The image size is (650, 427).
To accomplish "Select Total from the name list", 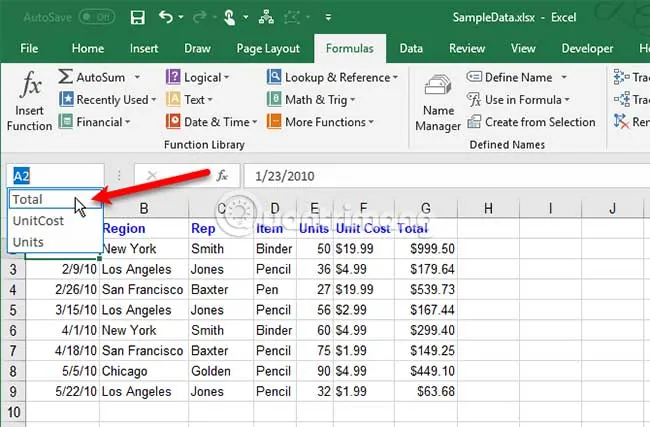I will click(55, 199).
